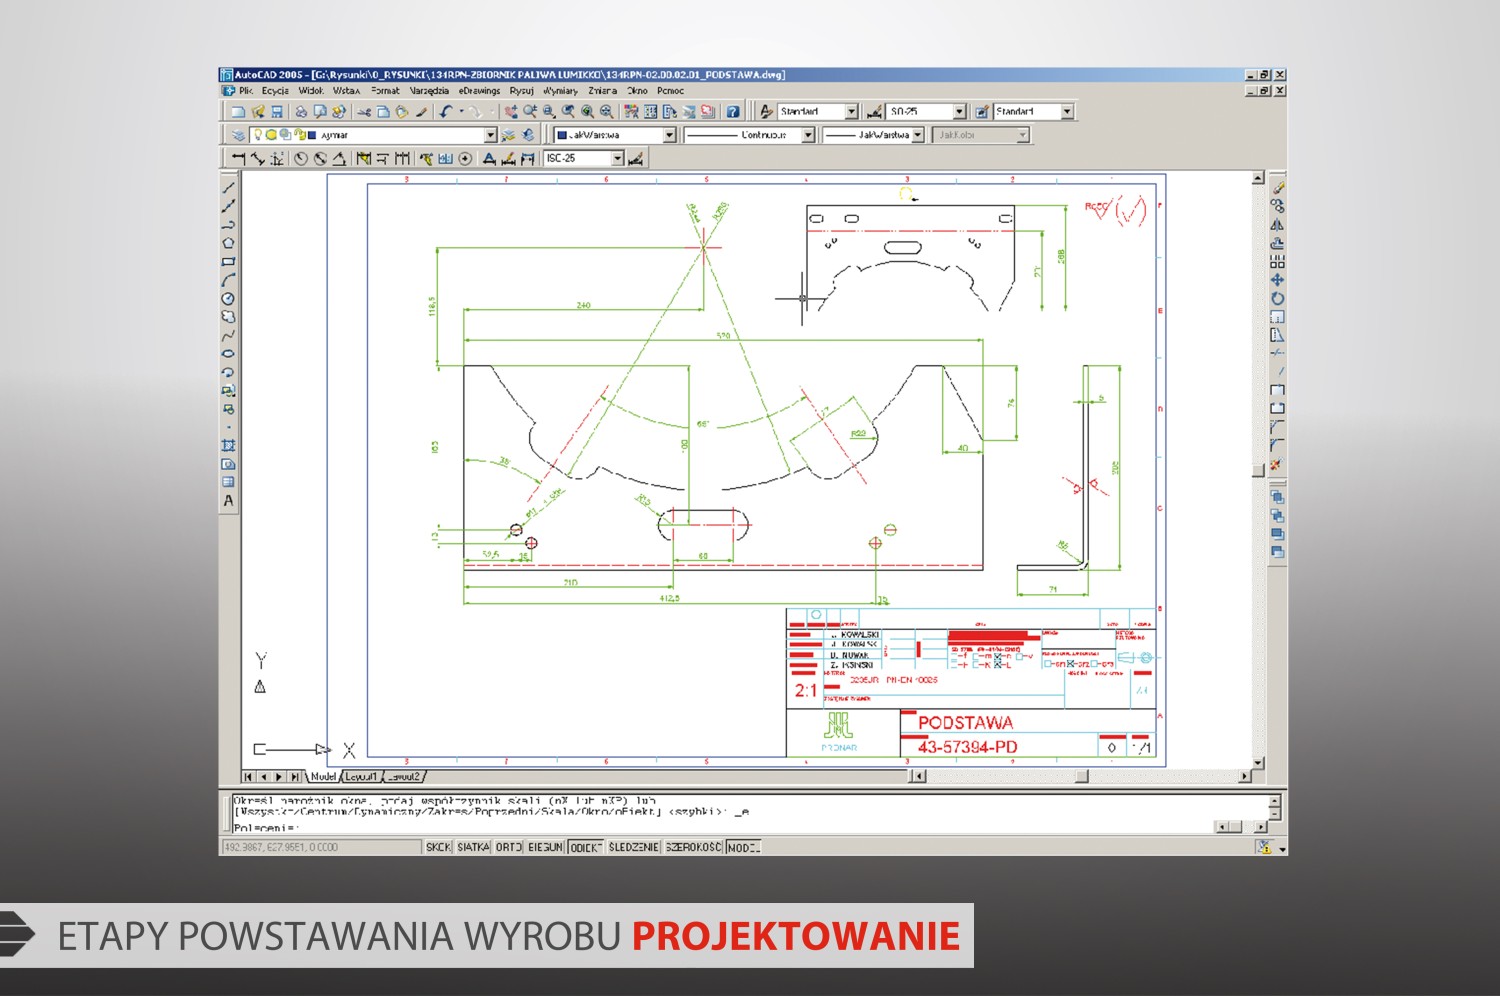Expand the ISO-25 dropdown in Styles toolbar
Viewport: 1500px width, 996px height.
point(959,112)
